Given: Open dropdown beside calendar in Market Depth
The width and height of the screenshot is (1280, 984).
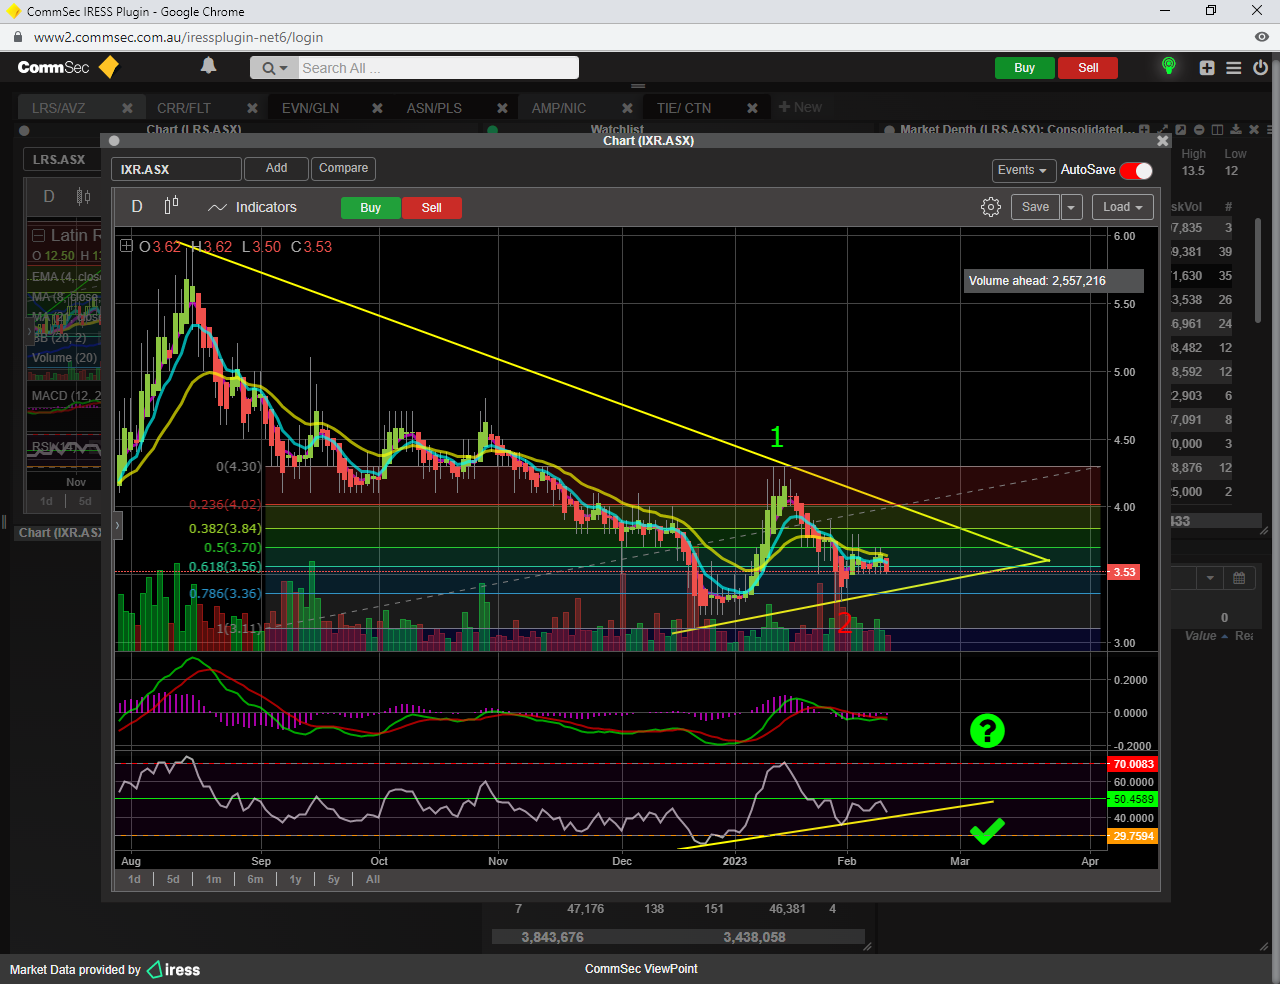Looking at the screenshot, I should (1211, 578).
